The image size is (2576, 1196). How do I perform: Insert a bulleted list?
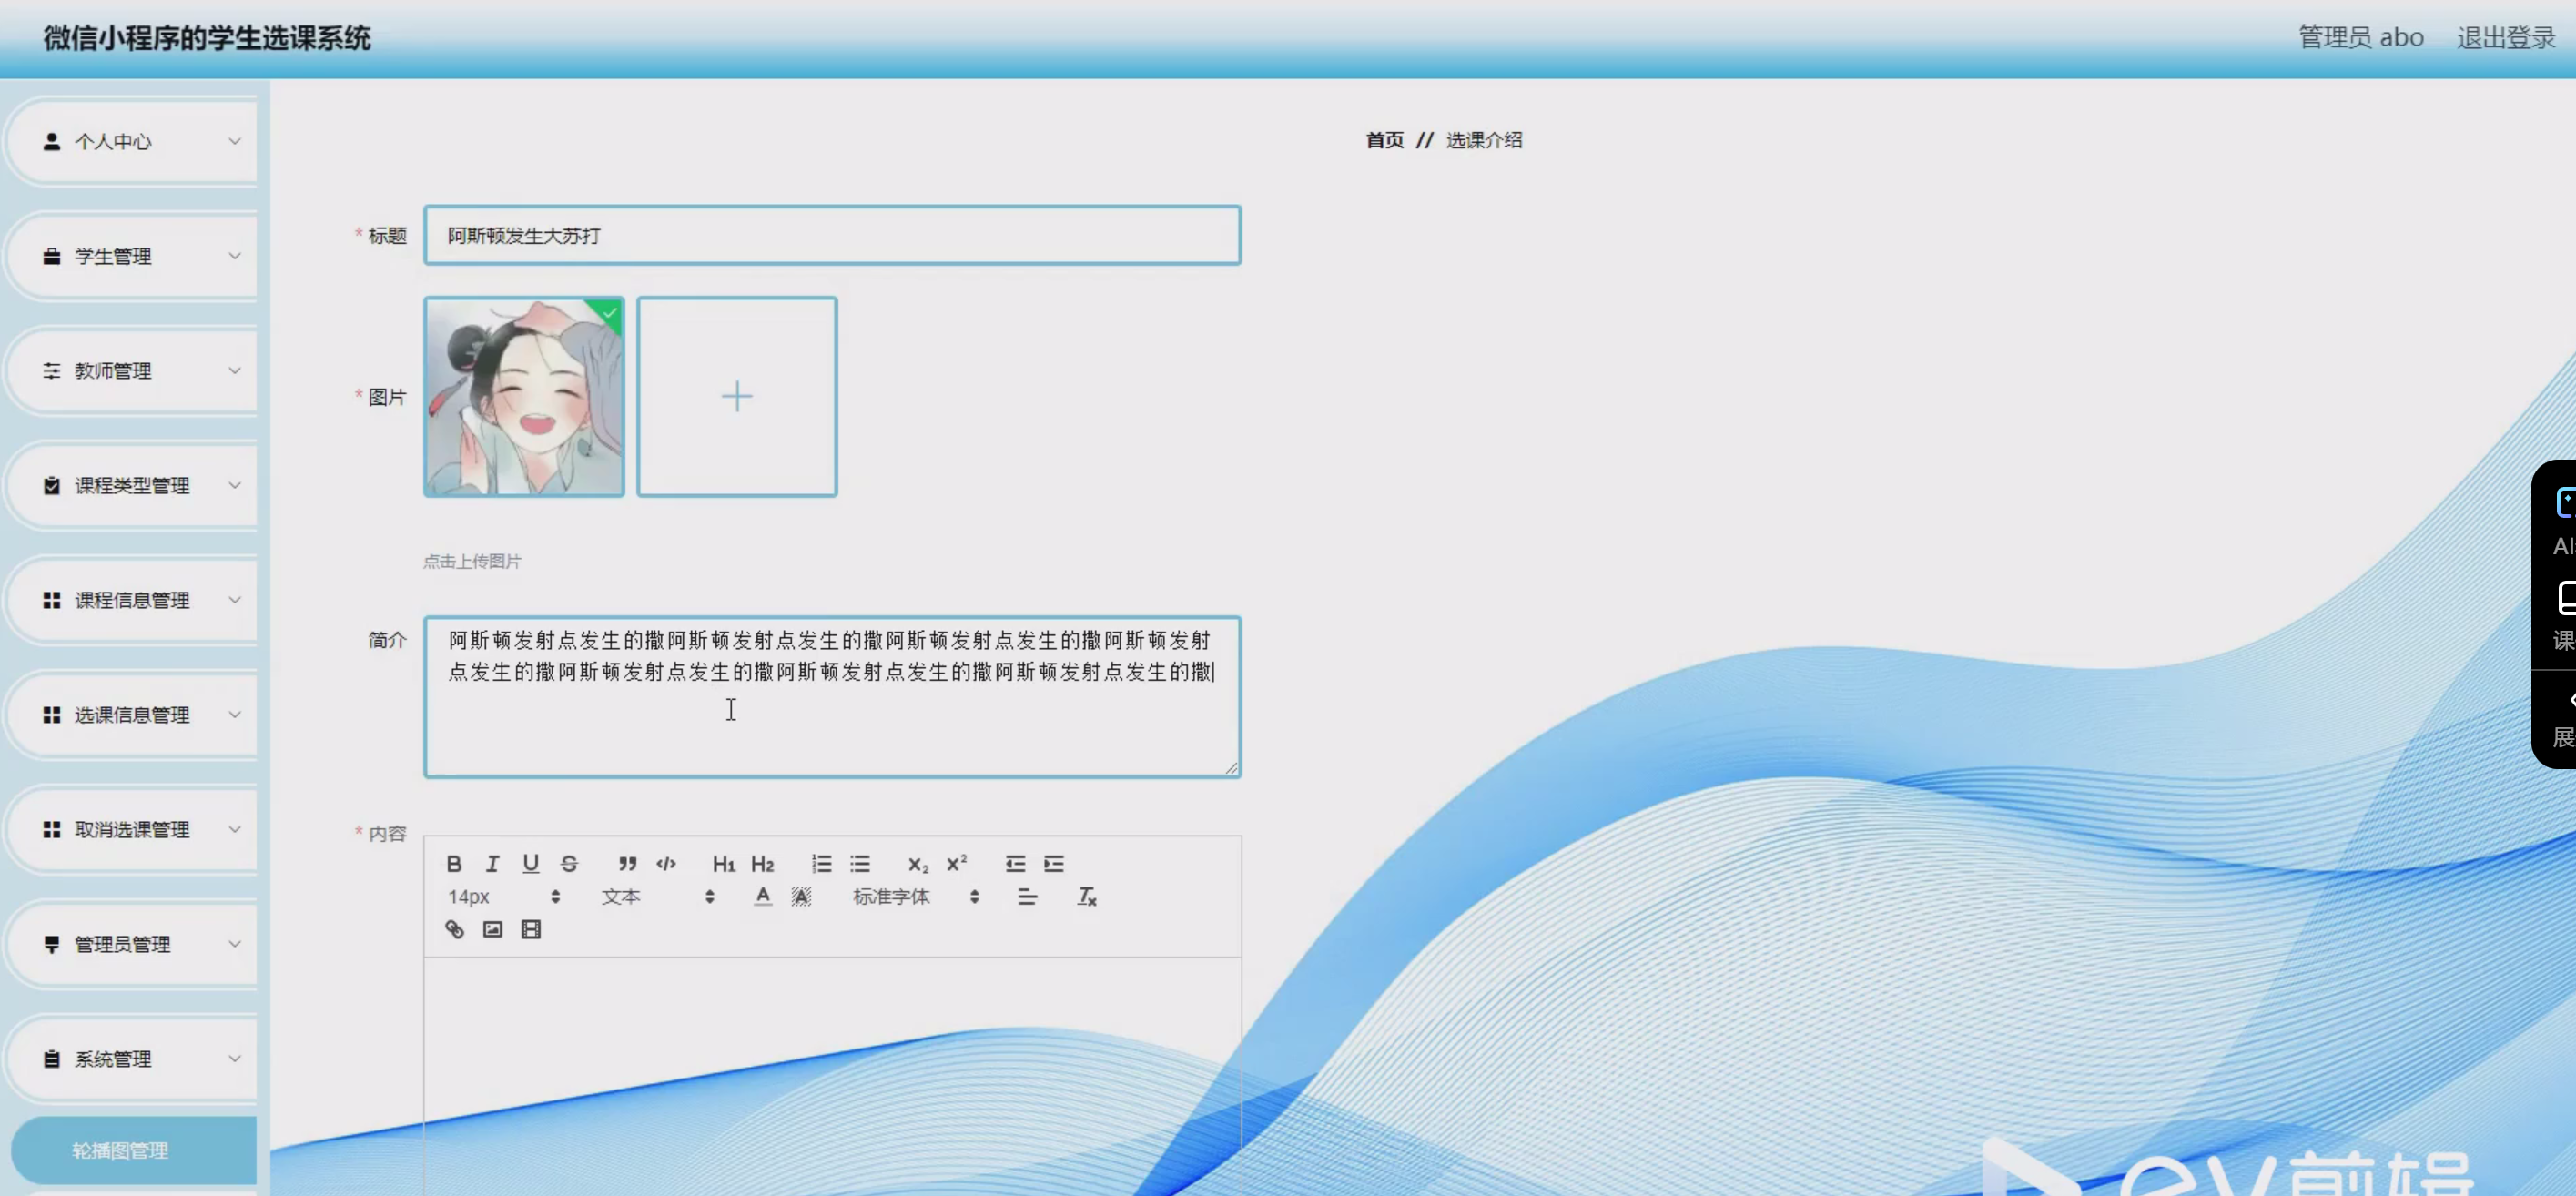point(860,863)
